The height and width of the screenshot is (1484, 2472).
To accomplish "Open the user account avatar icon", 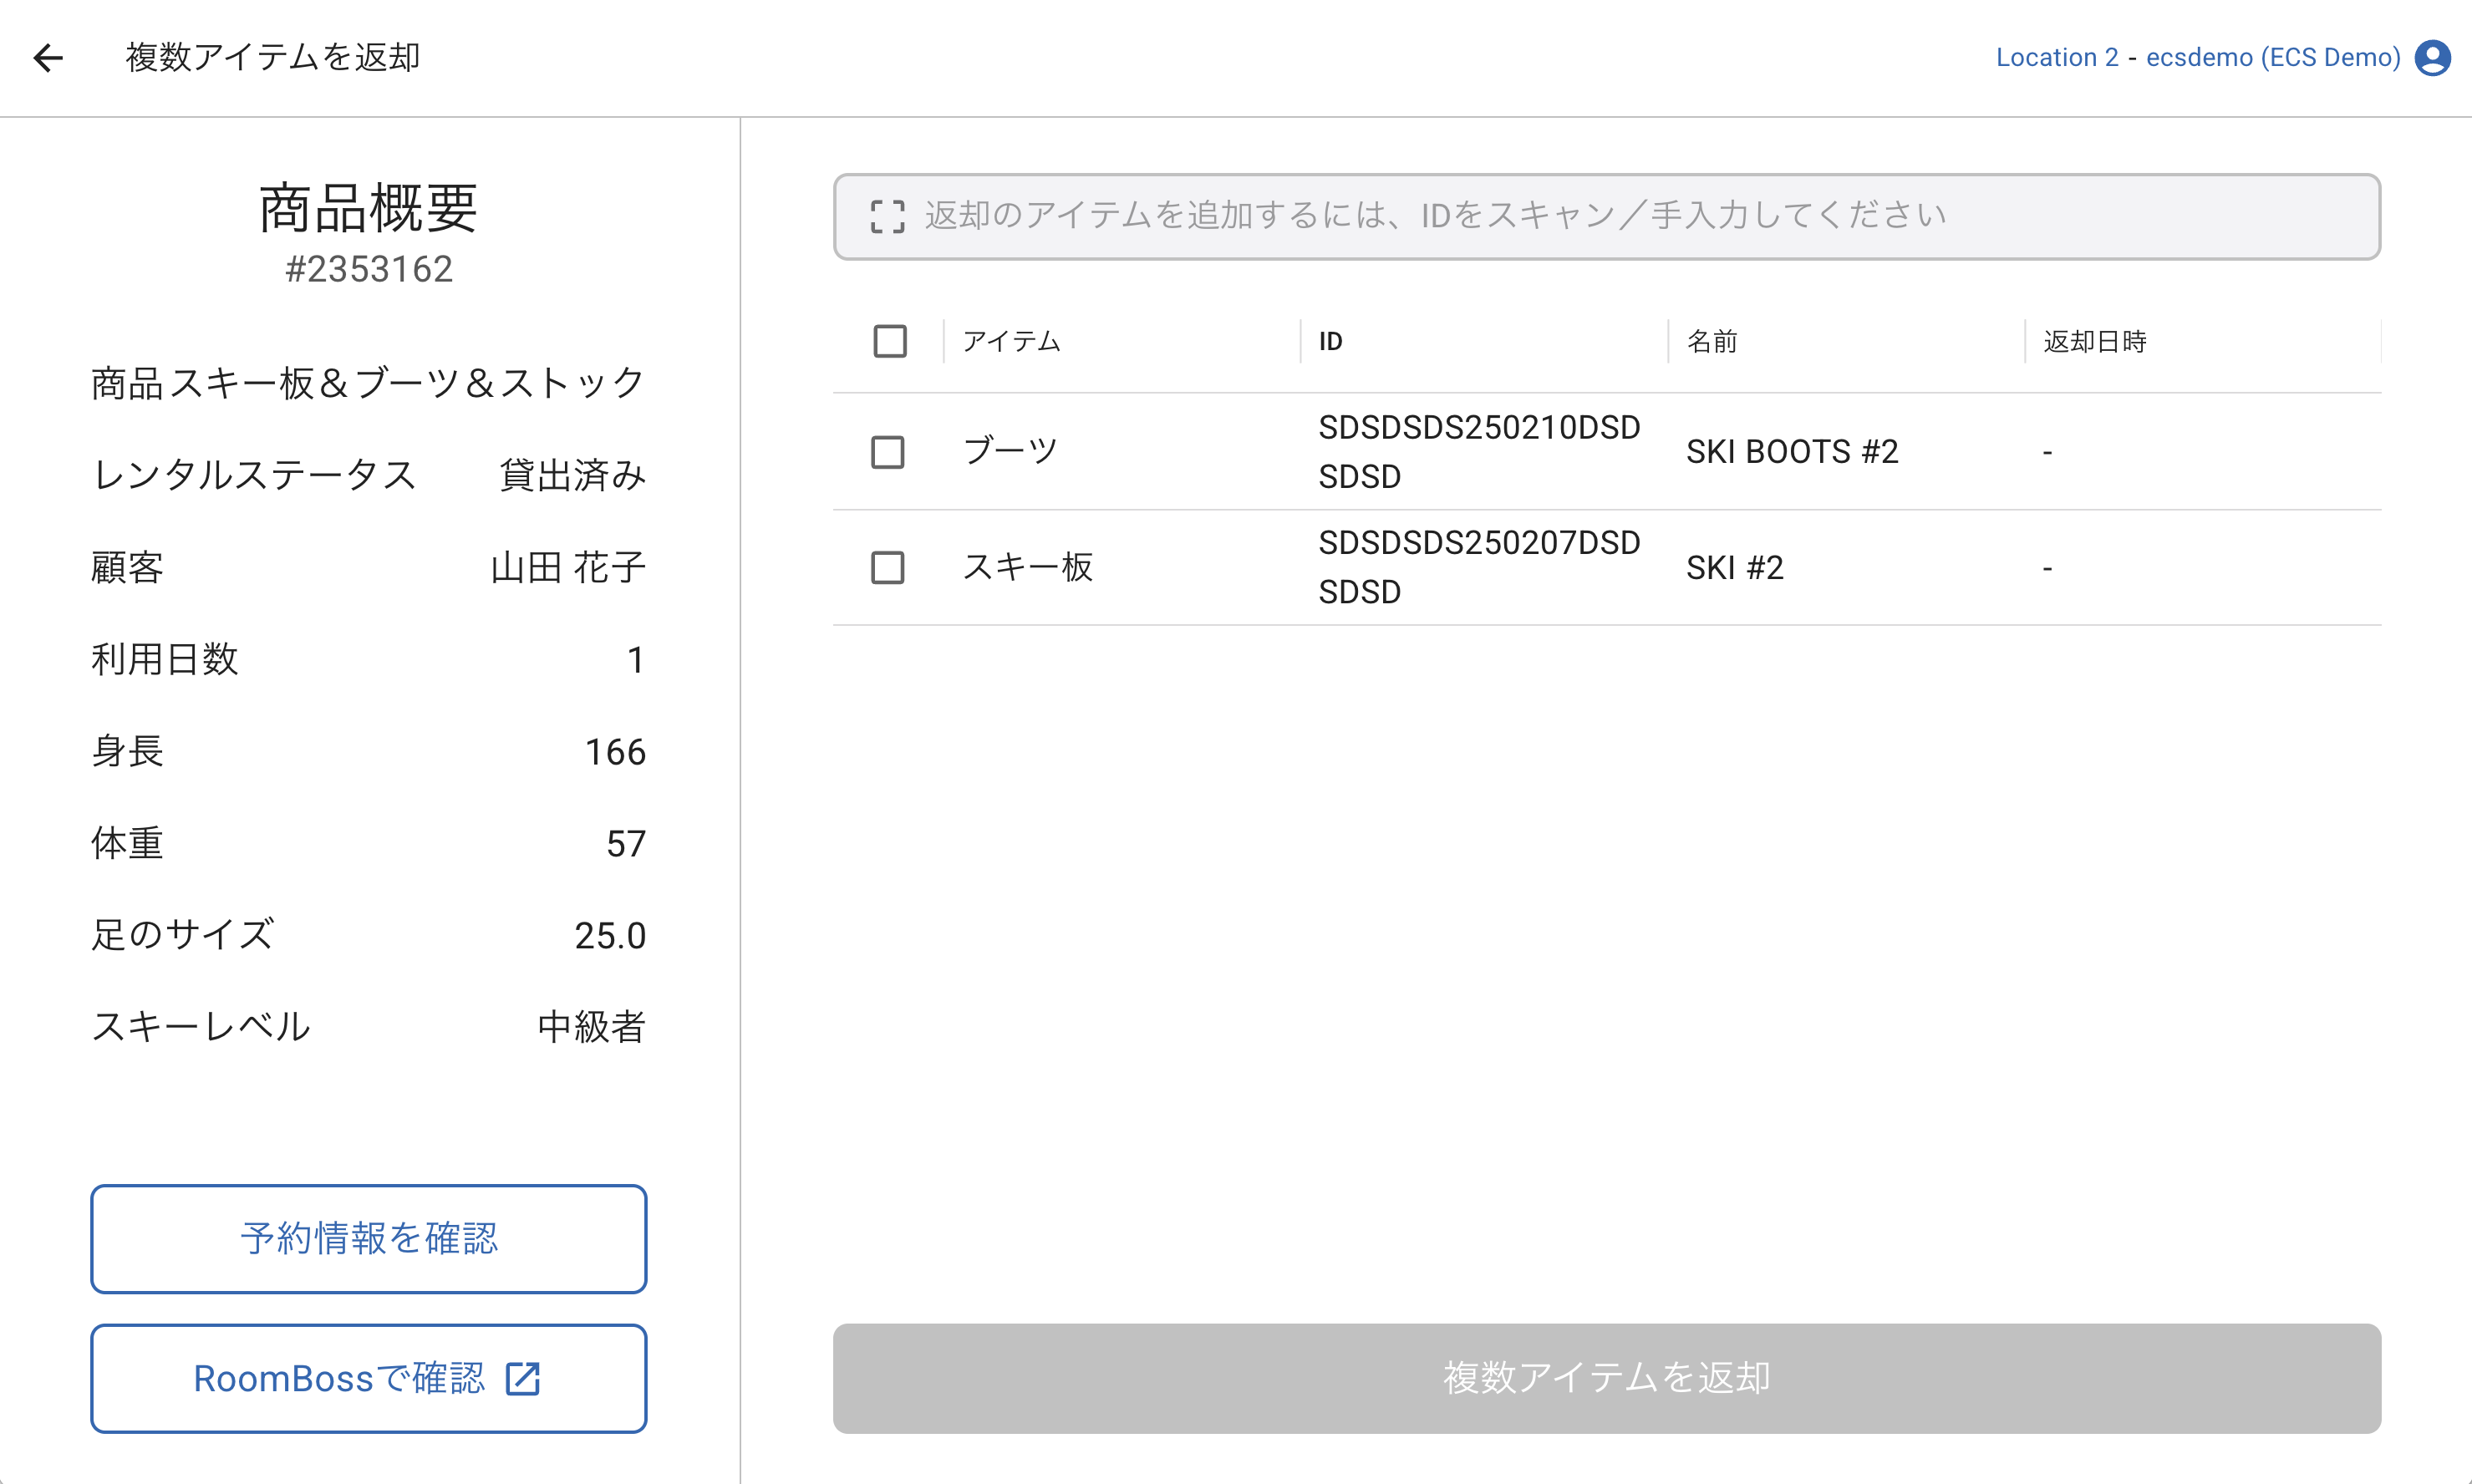I will click(x=2432, y=58).
